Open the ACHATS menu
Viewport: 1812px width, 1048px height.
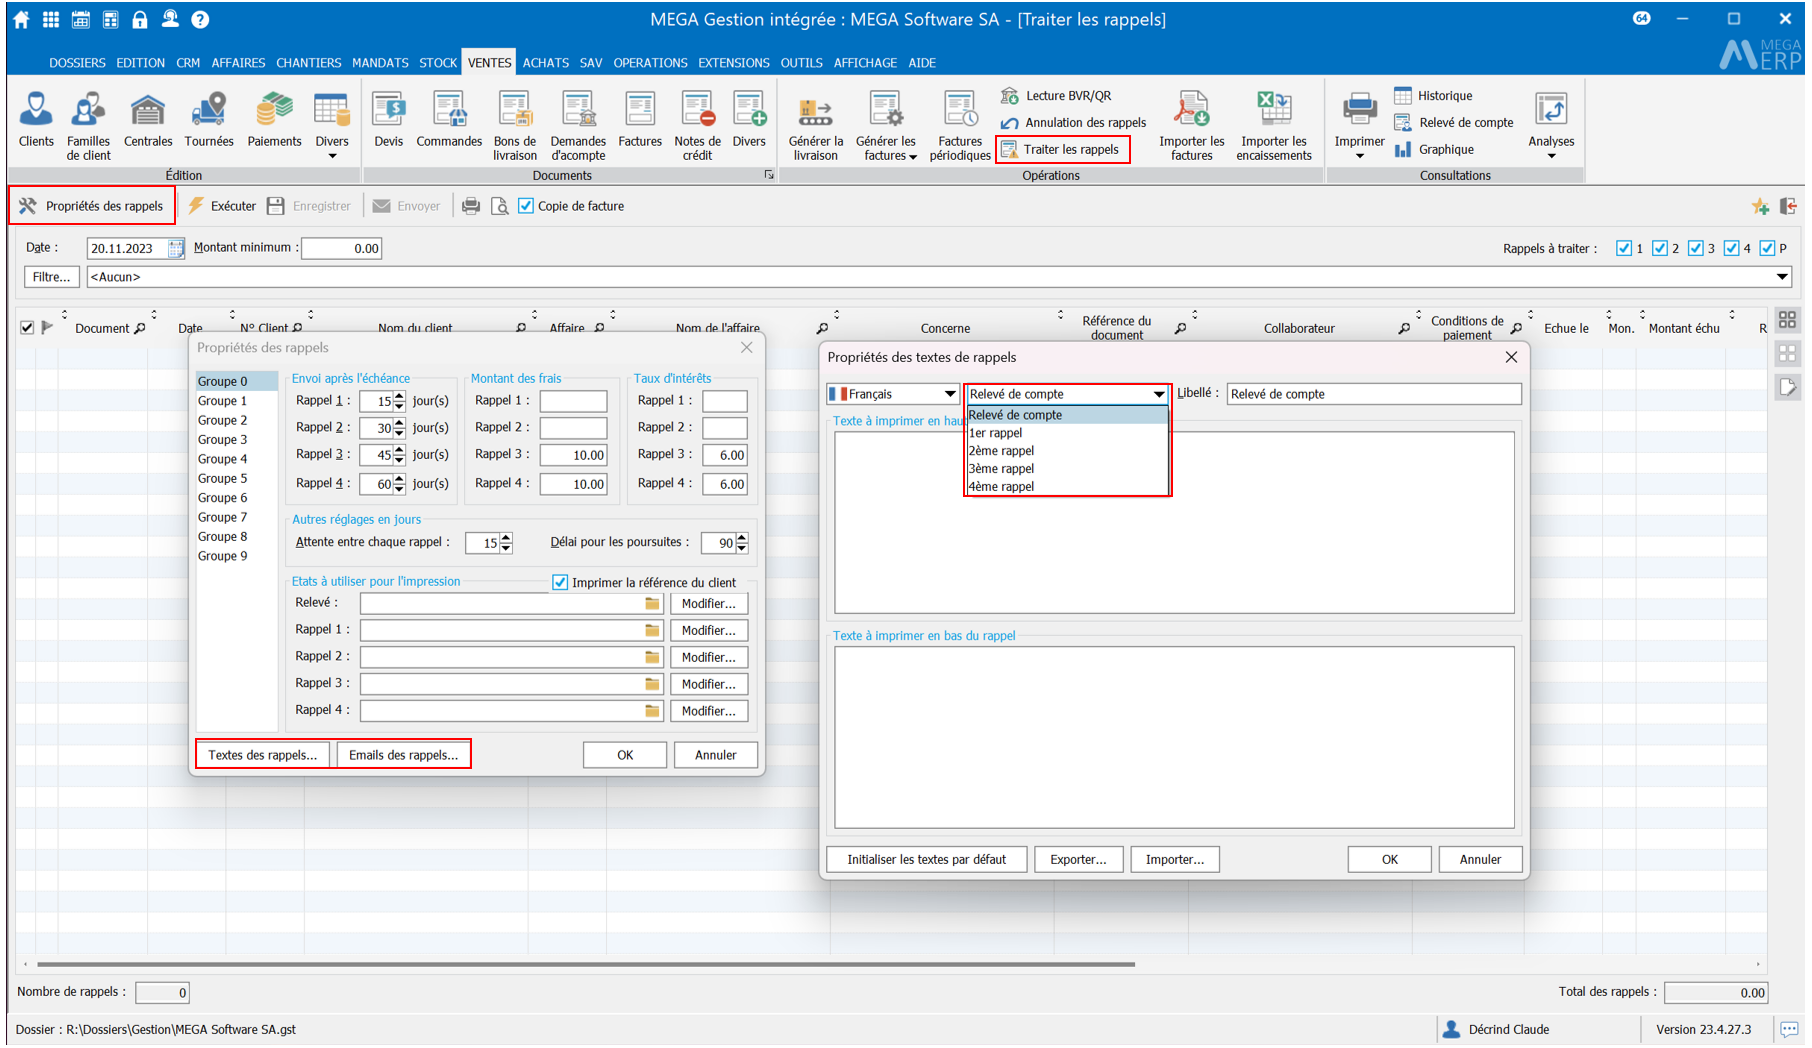tap(546, 62)
